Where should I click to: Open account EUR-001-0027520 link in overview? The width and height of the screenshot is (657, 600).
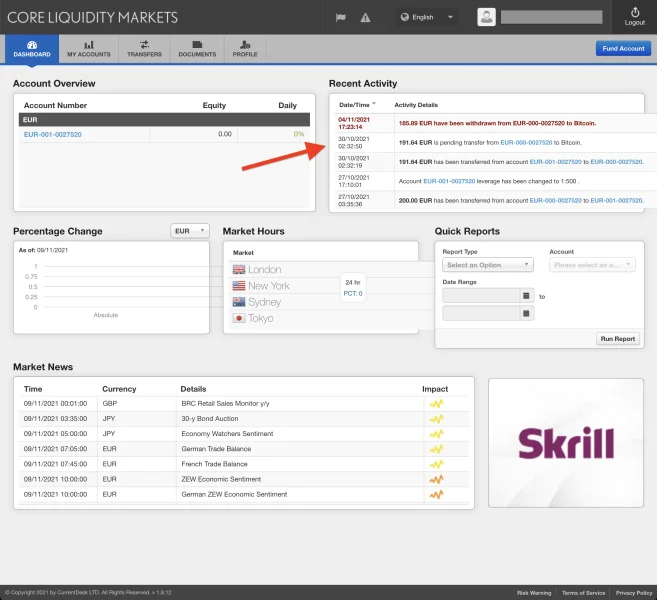click(x=53, y=134)
